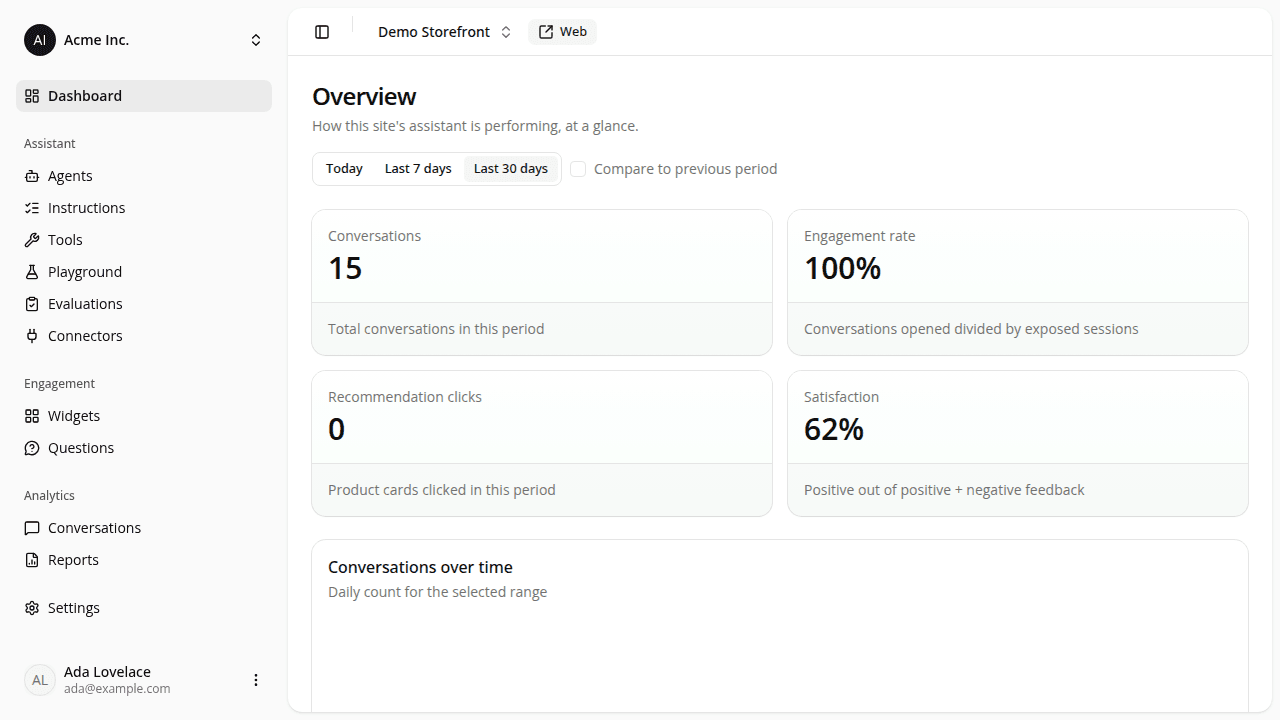The image size is (1280, 720).
Task: Expand the Acme Inc. organization switcher
Action: click(144, 40)
